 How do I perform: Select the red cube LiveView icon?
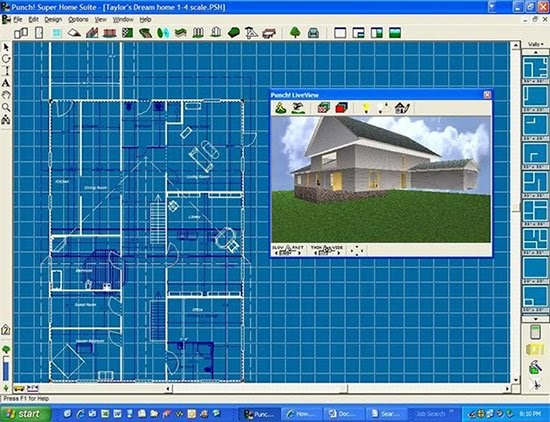341,108
